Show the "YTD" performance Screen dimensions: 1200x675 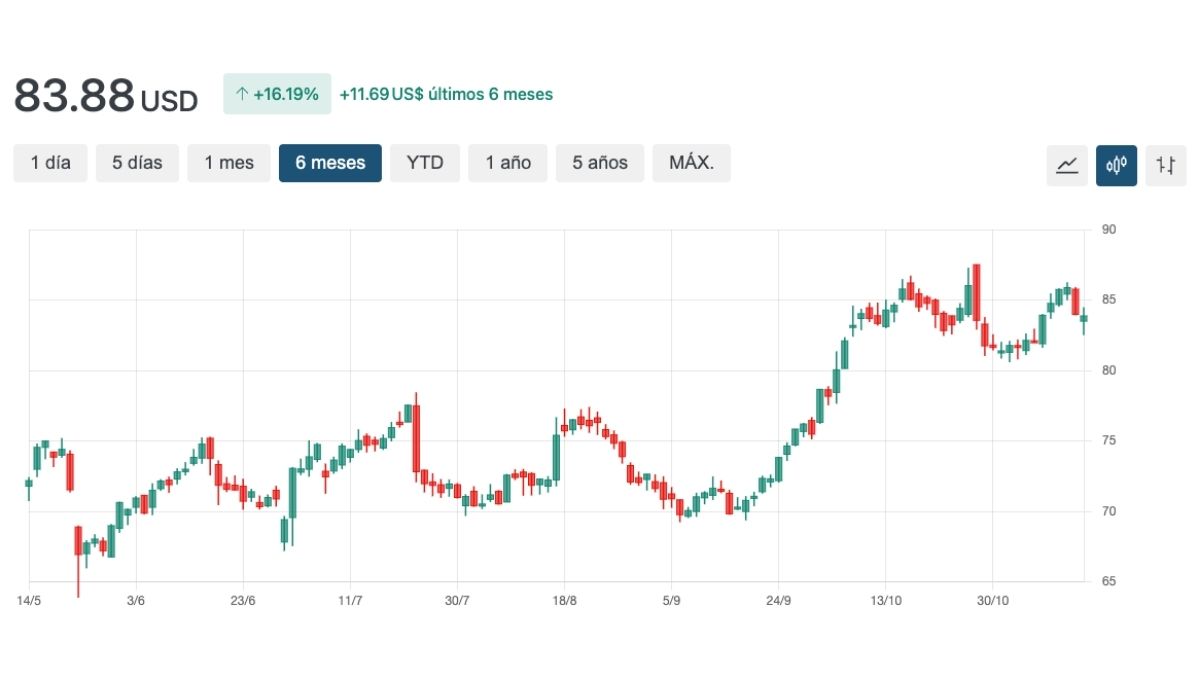[424, 162]
